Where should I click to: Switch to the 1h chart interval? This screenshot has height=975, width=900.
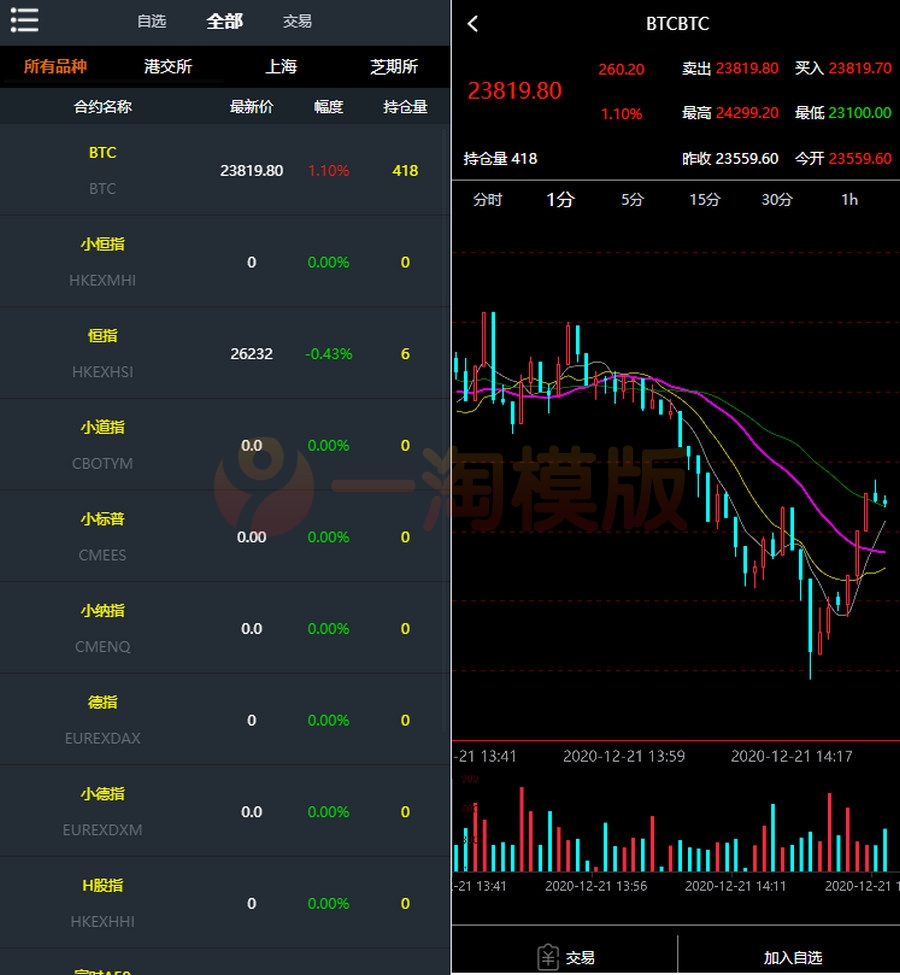coord(849,200)
